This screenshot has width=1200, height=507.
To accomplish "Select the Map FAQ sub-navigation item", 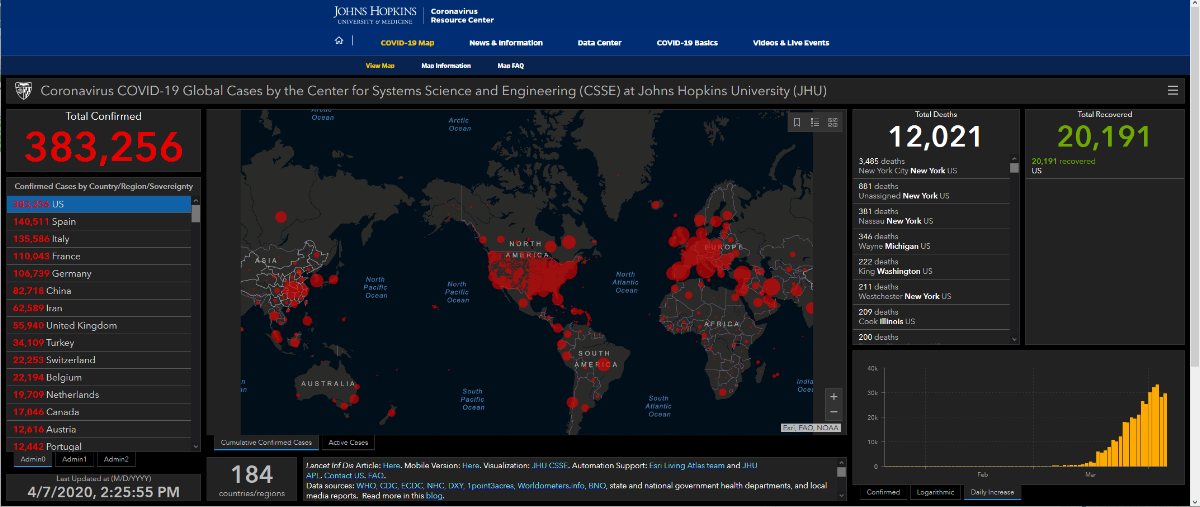I will [511, 66].
